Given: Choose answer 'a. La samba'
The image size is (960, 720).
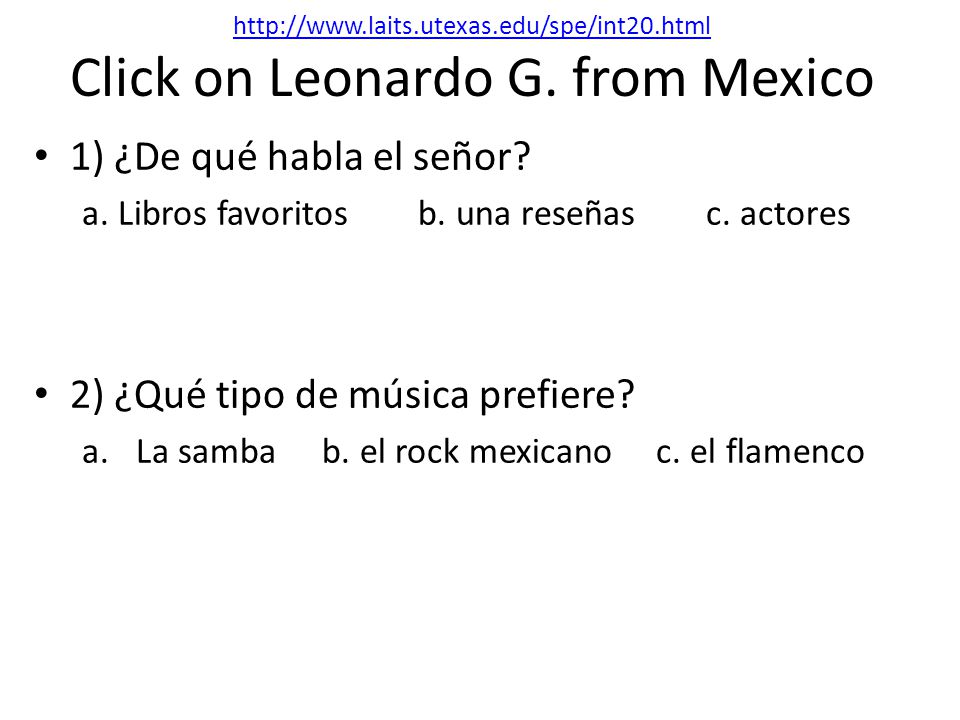Looking at the screenshot, I should tap(179, 452).
